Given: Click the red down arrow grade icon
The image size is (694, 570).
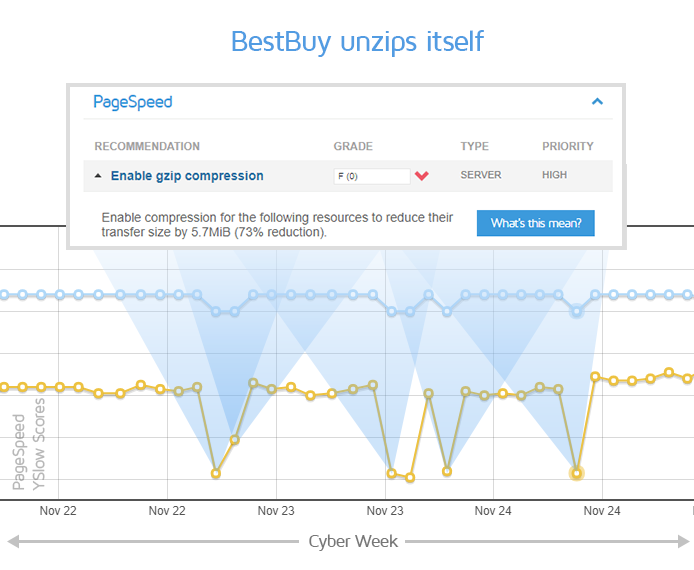Looking at the screenshot, I should pos(422,176).
